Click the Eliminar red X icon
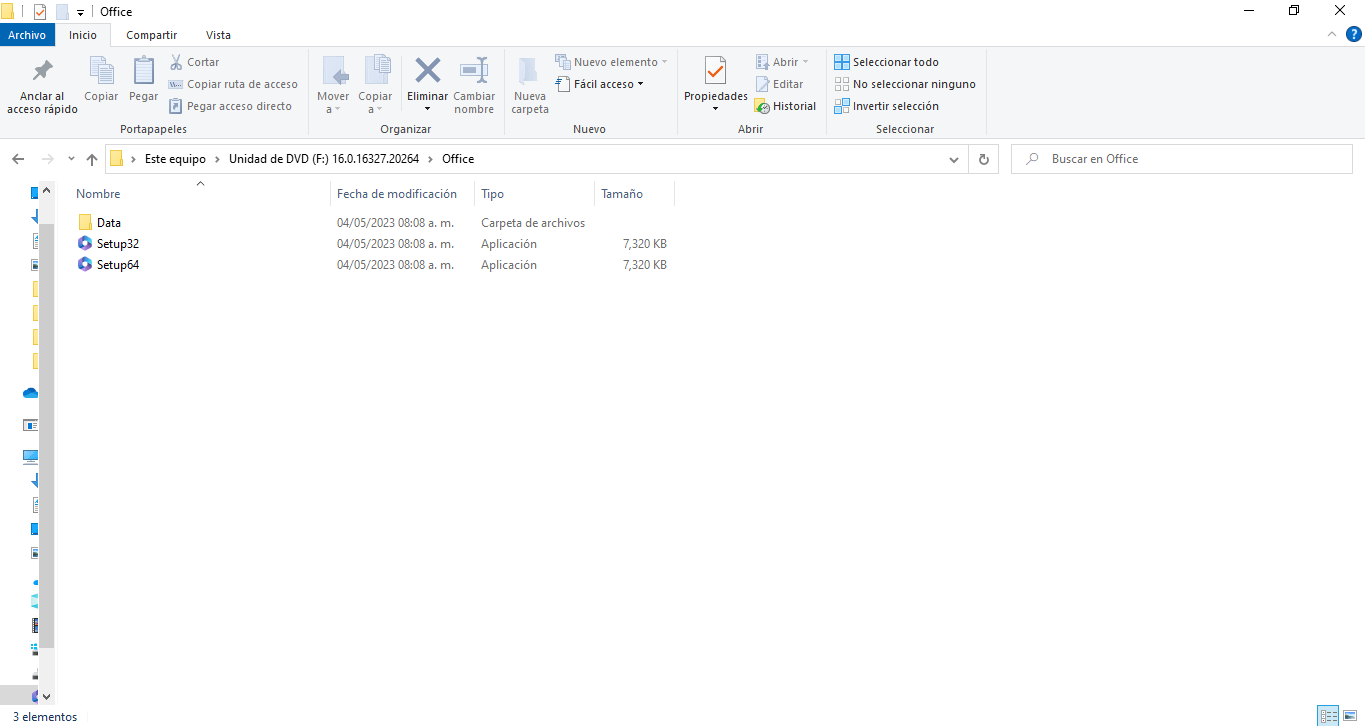 click(427, 71)
